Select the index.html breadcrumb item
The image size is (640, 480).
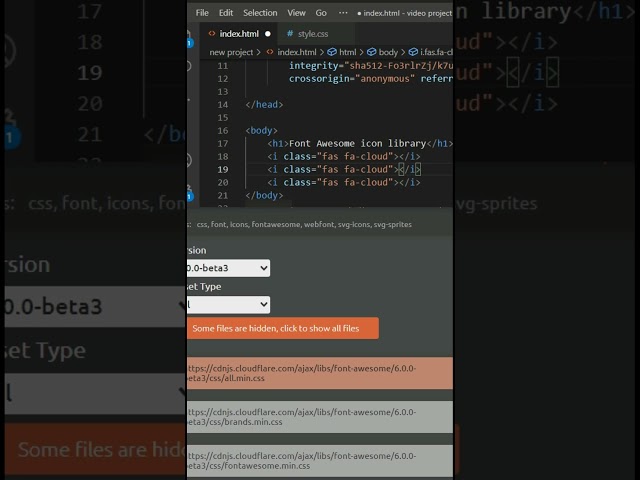pos(297,52)
